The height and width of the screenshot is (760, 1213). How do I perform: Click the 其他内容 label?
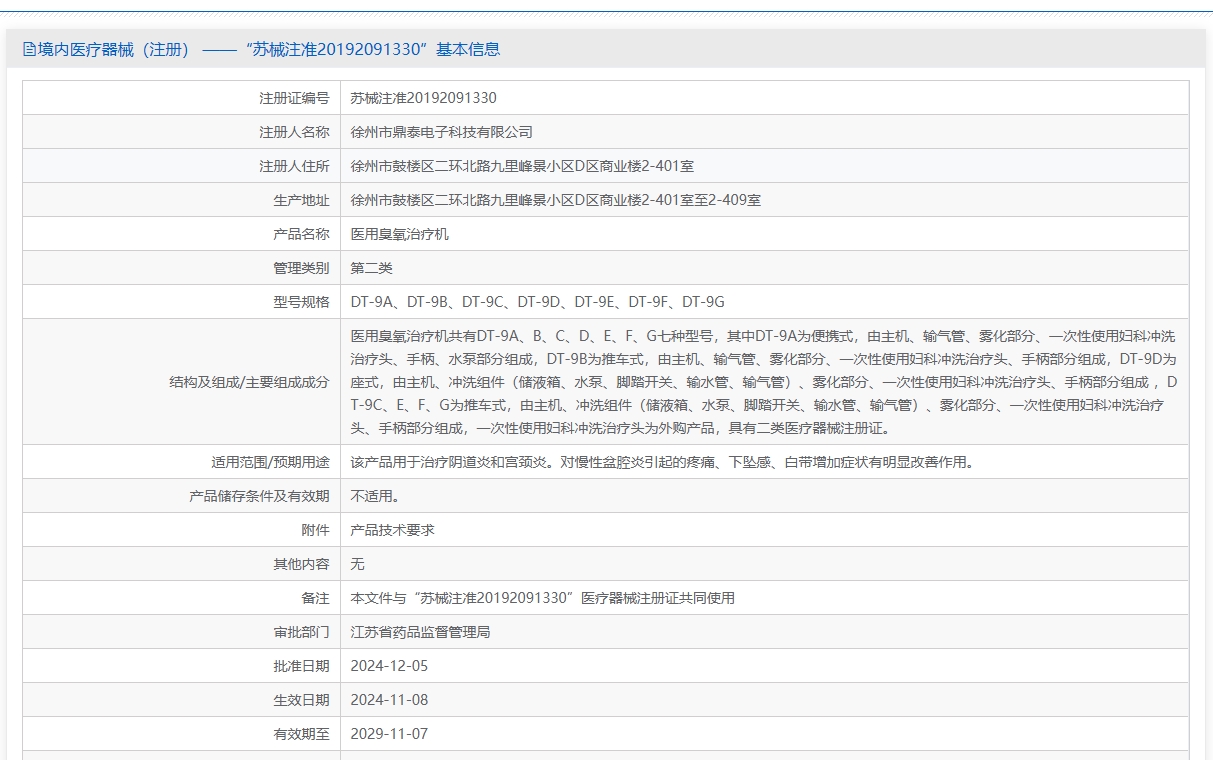click(301, 564)
